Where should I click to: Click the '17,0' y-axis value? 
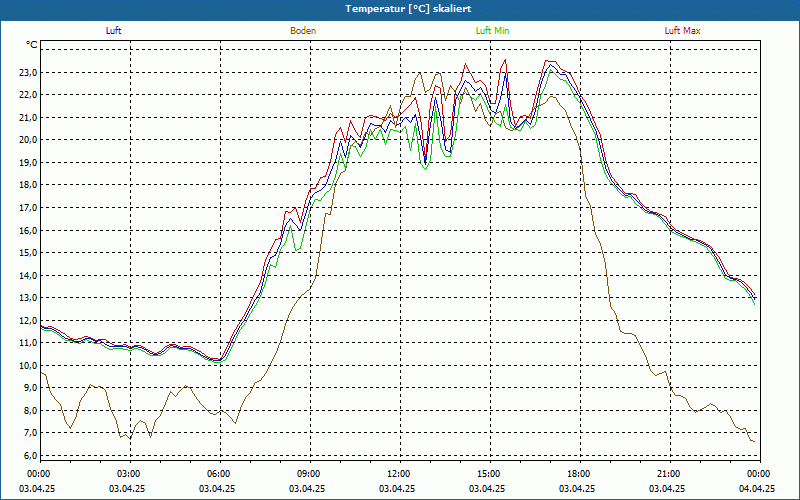[x=28, y=208]
